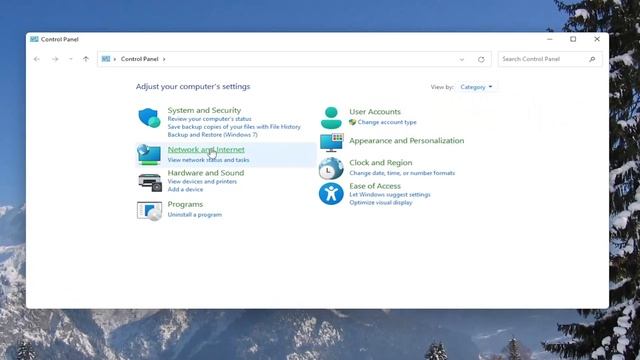Click Appearance and Personalization monitor icon
This screenshot has height=360, width=640.
[x=331, y=142]
